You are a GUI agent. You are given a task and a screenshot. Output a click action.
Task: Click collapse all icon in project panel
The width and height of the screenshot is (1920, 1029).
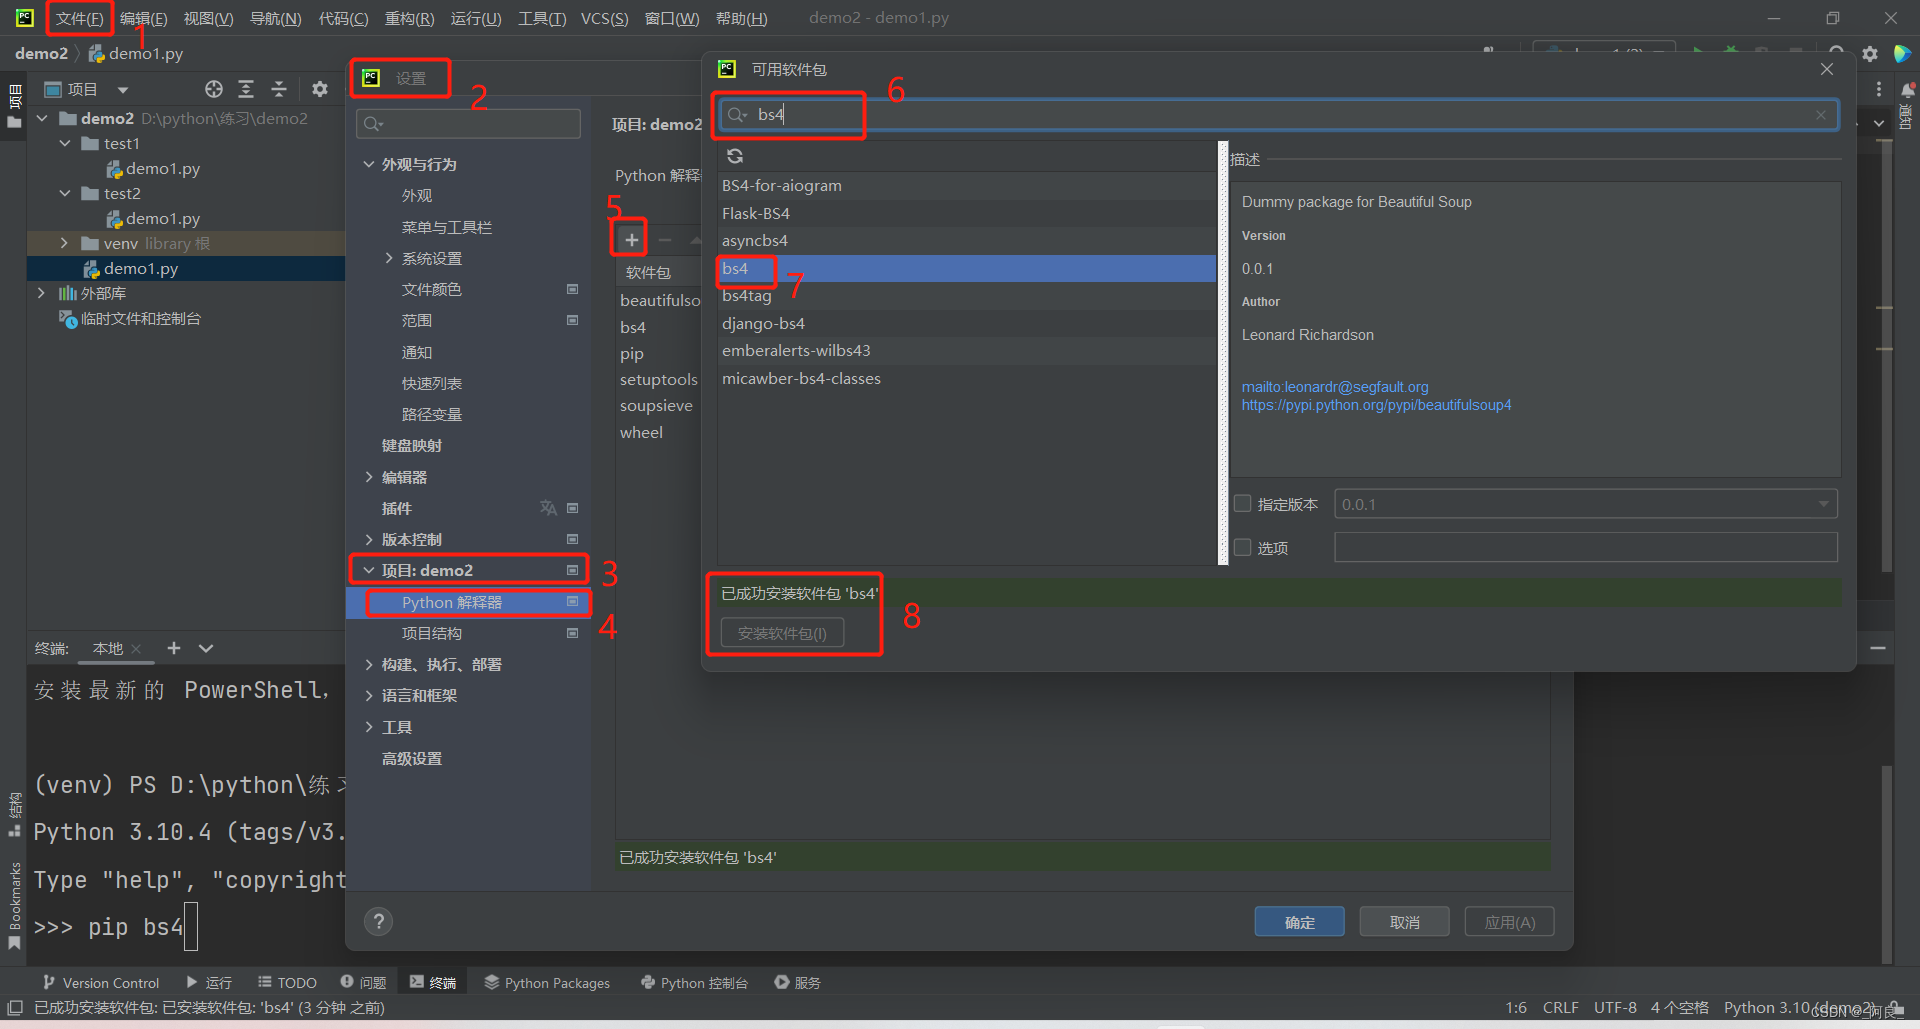point(279,89)
